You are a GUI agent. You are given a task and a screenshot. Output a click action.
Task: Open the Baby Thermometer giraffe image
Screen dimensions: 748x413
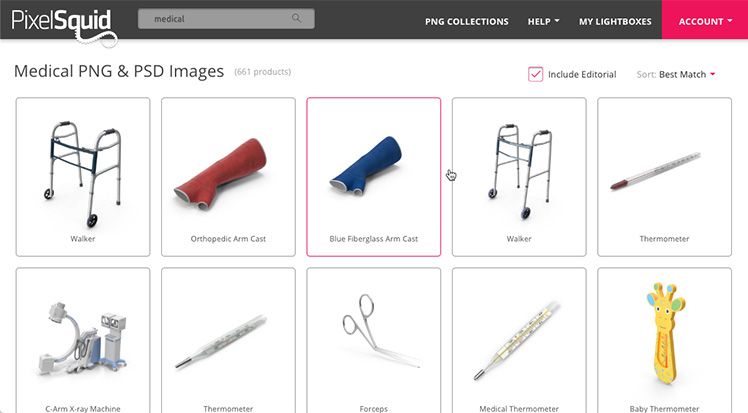(665, 334)
